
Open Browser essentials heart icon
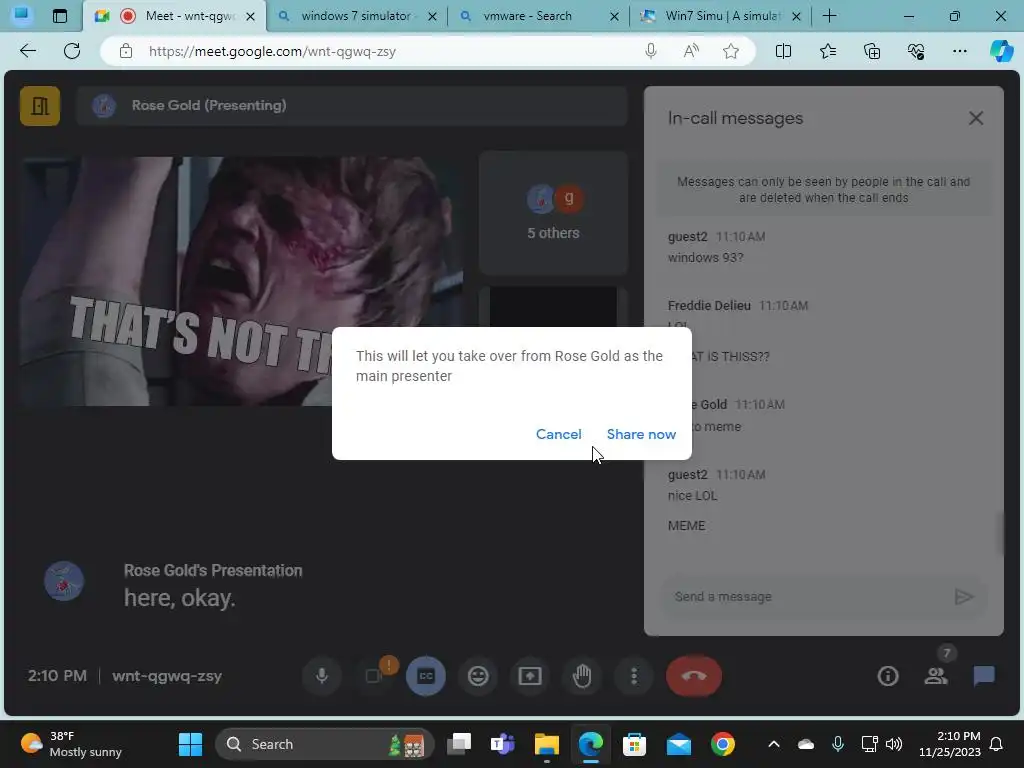[x=916, y=51]
